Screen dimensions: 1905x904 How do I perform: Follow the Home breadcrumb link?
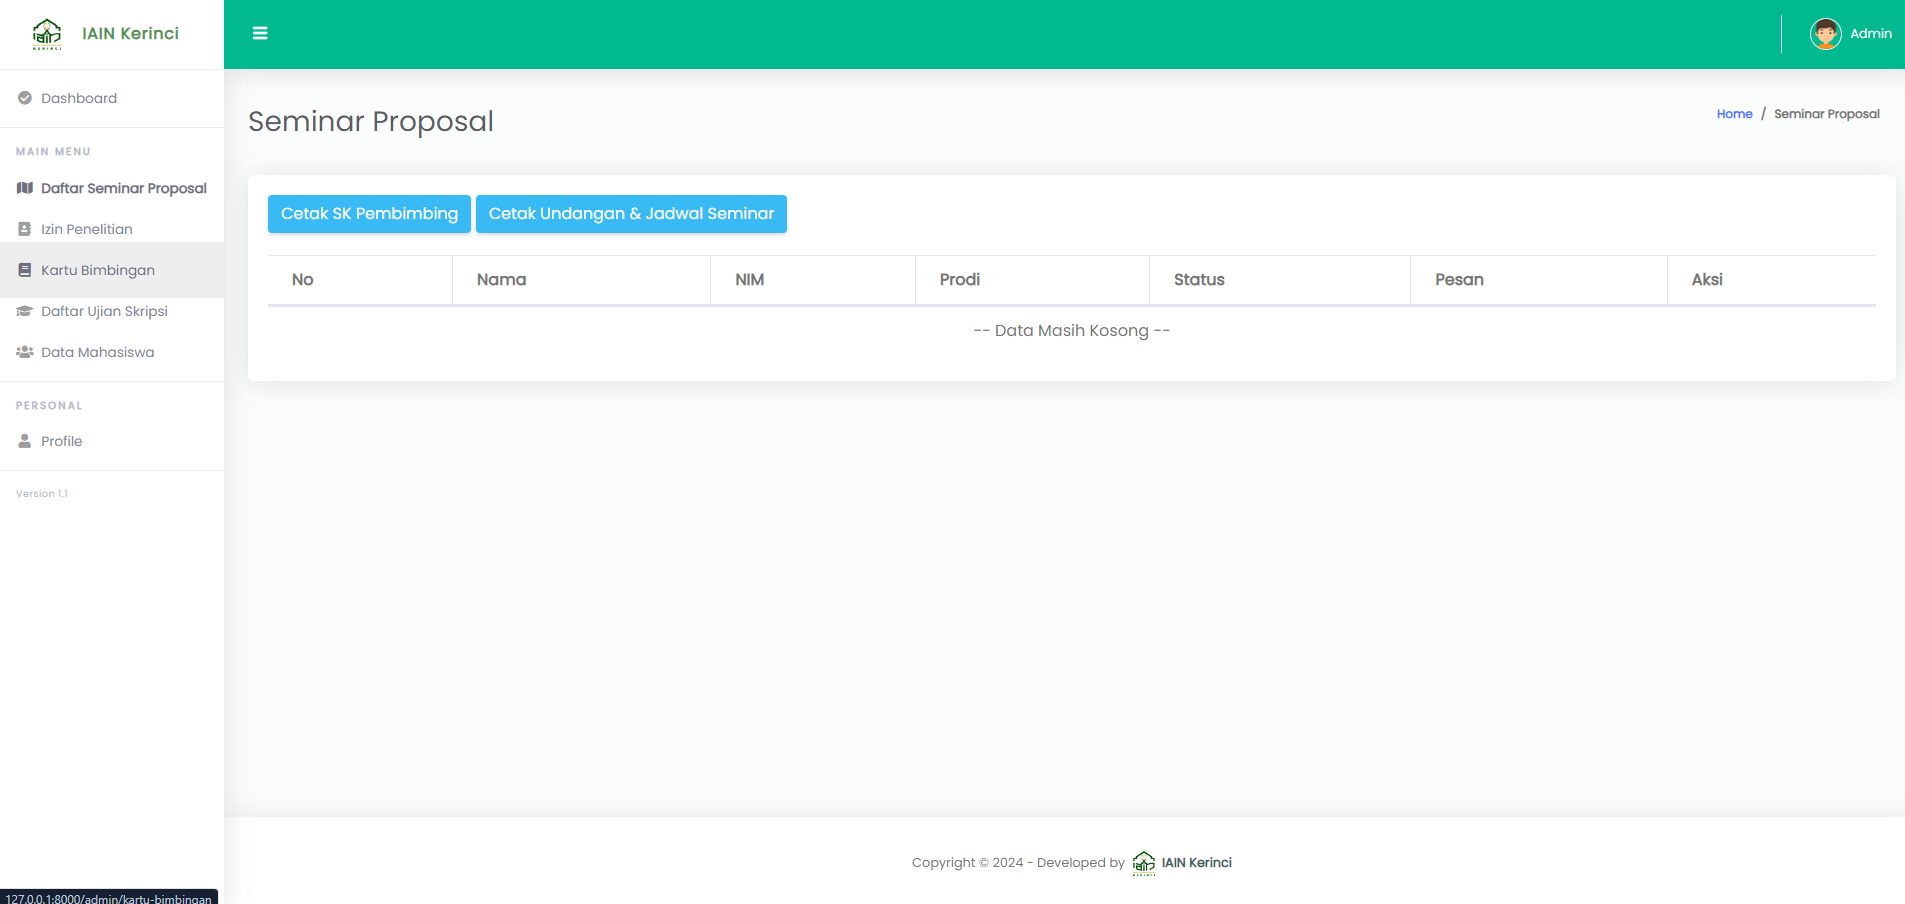(1734, 114)
